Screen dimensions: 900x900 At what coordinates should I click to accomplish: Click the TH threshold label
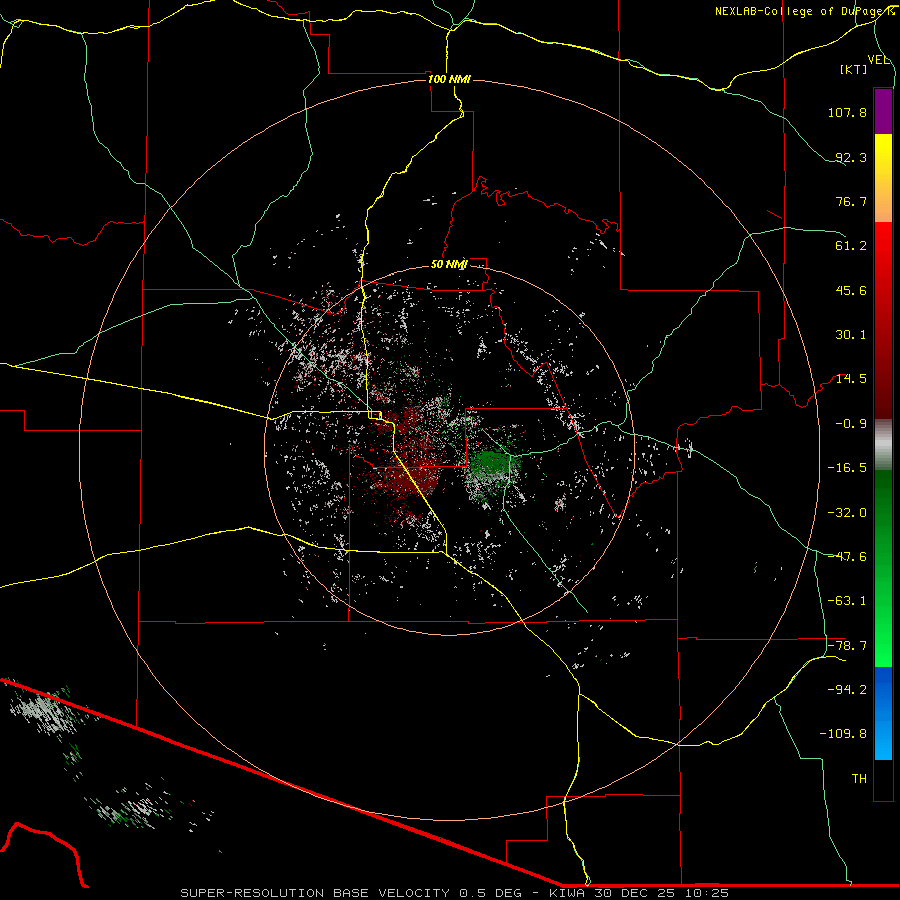859,779
